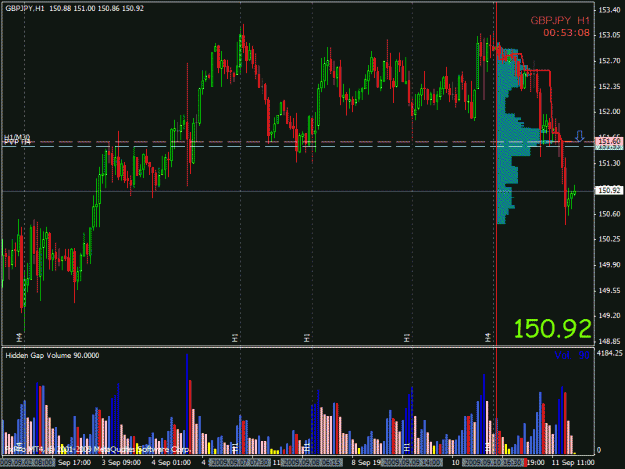Click the 149.20 price axis label

click(x=609, y=316)
